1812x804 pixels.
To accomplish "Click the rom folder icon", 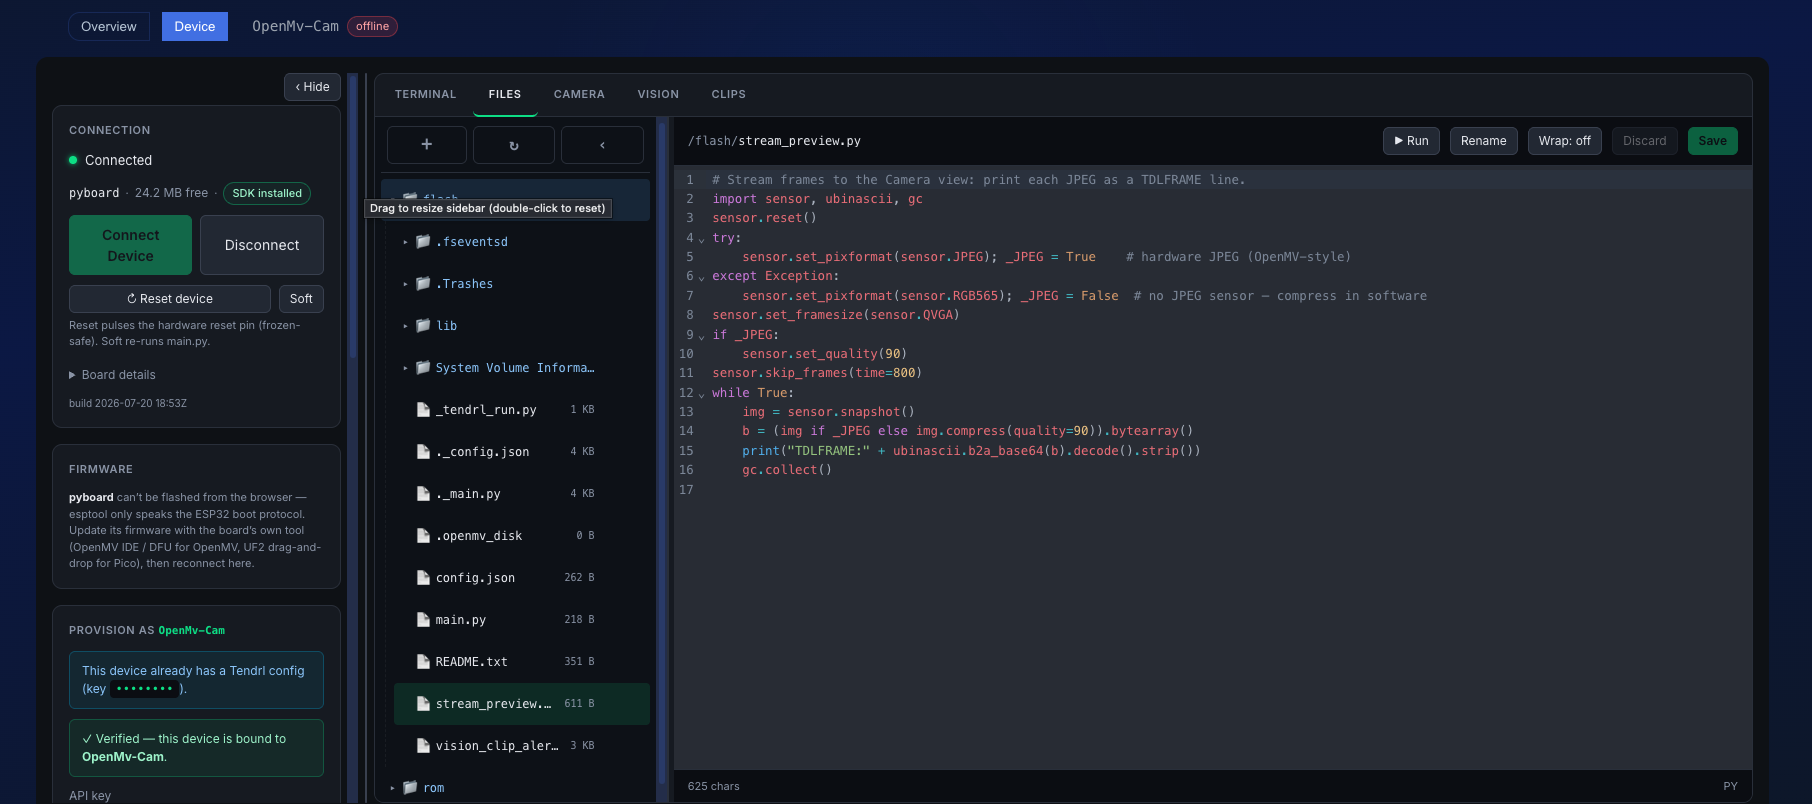I will click(x=410, y=788).
